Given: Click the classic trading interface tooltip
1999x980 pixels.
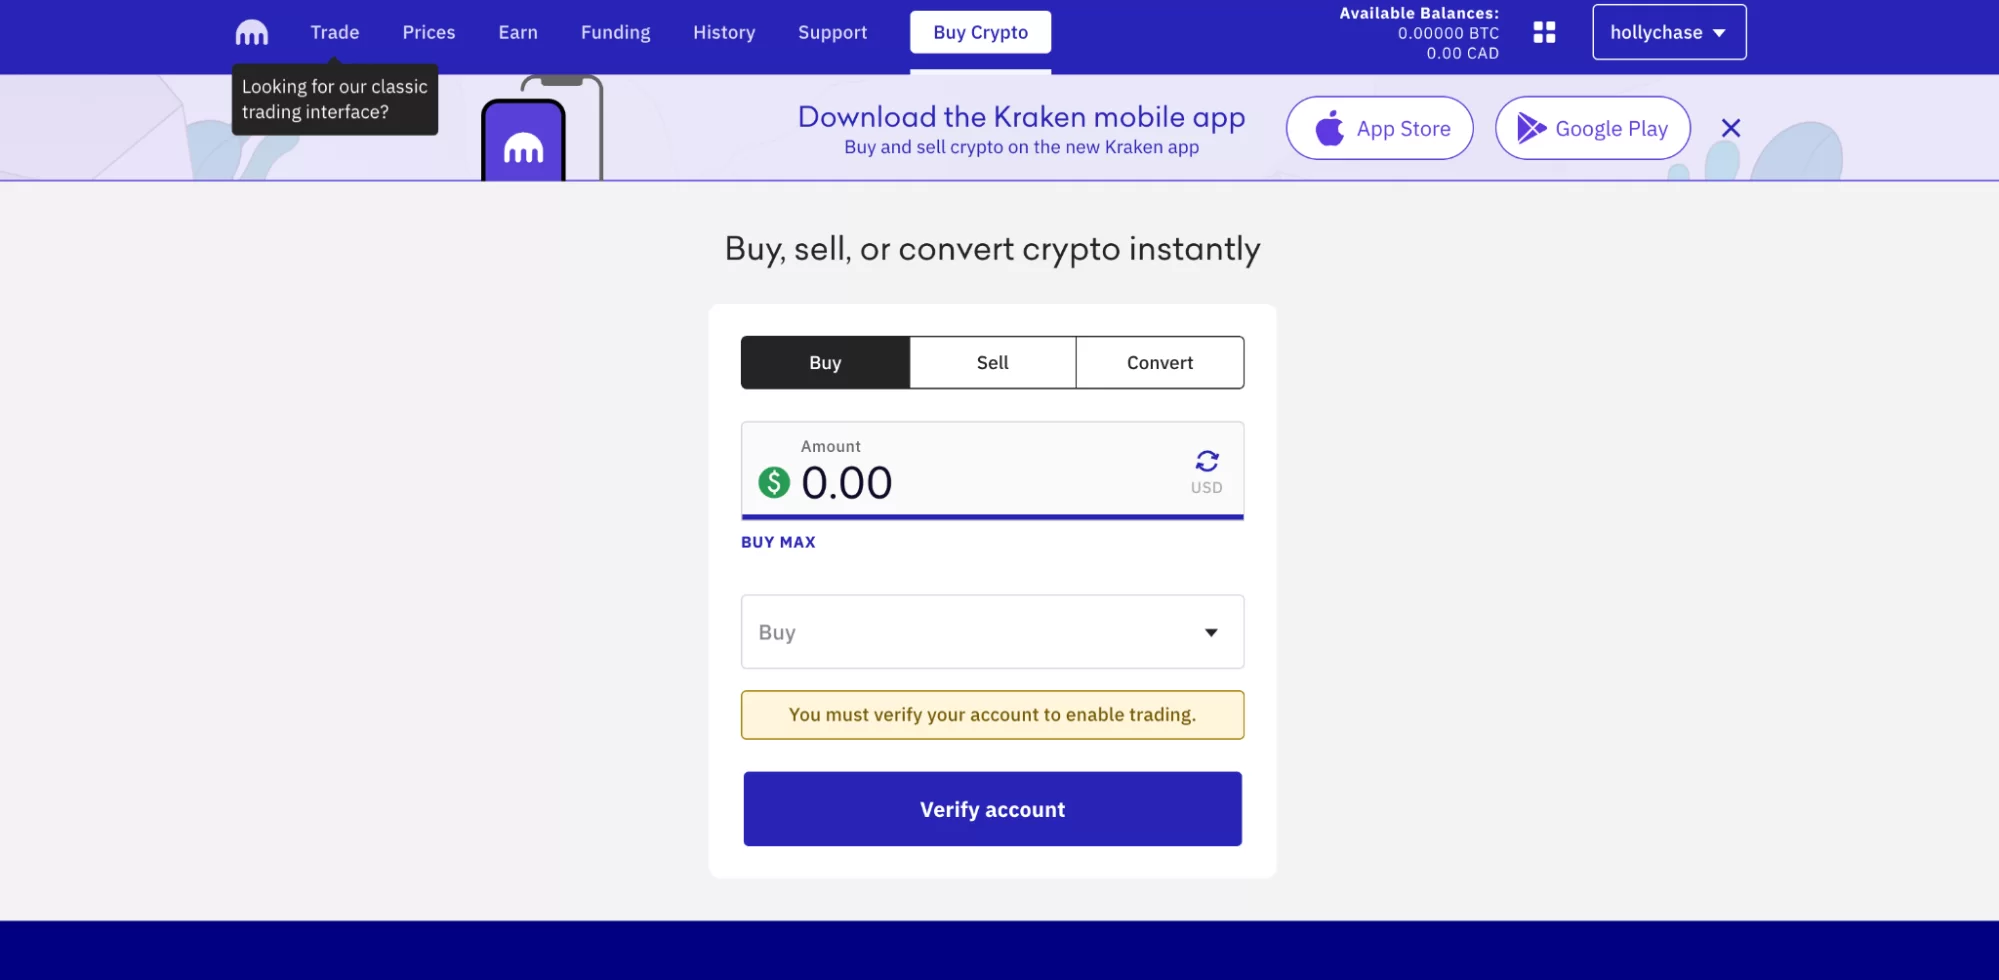Looking at the screenshot, I should pyautogui.click(x=334, y=99).
